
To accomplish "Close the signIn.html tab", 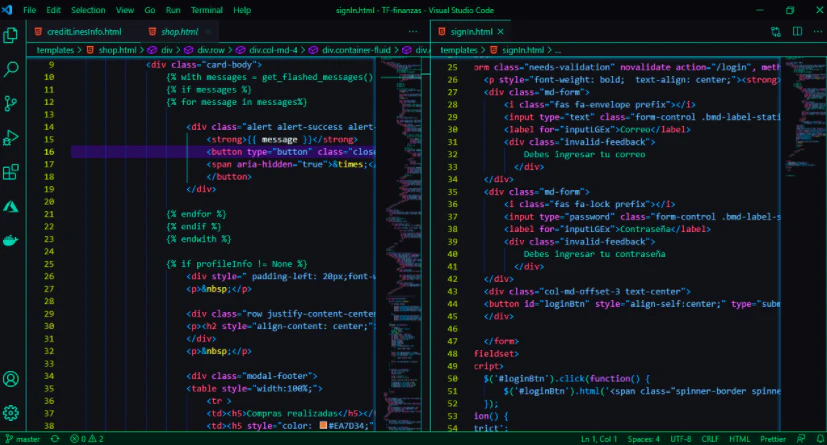I will coord(500,32).
